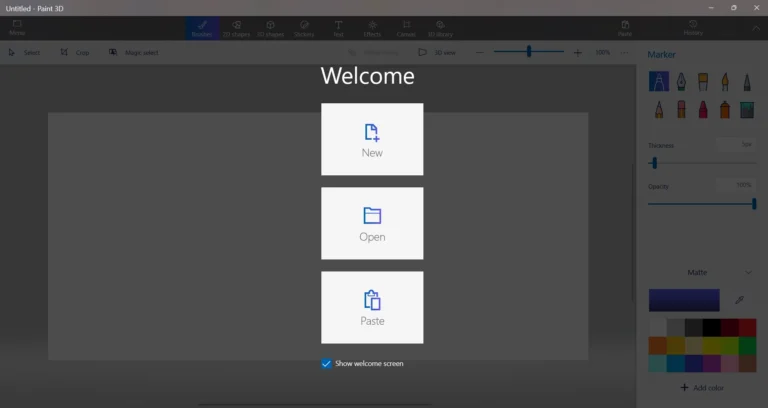Viewport: 768px width, 408px height.
Task: Toggle 3D view
Action: tap(437, 52)
